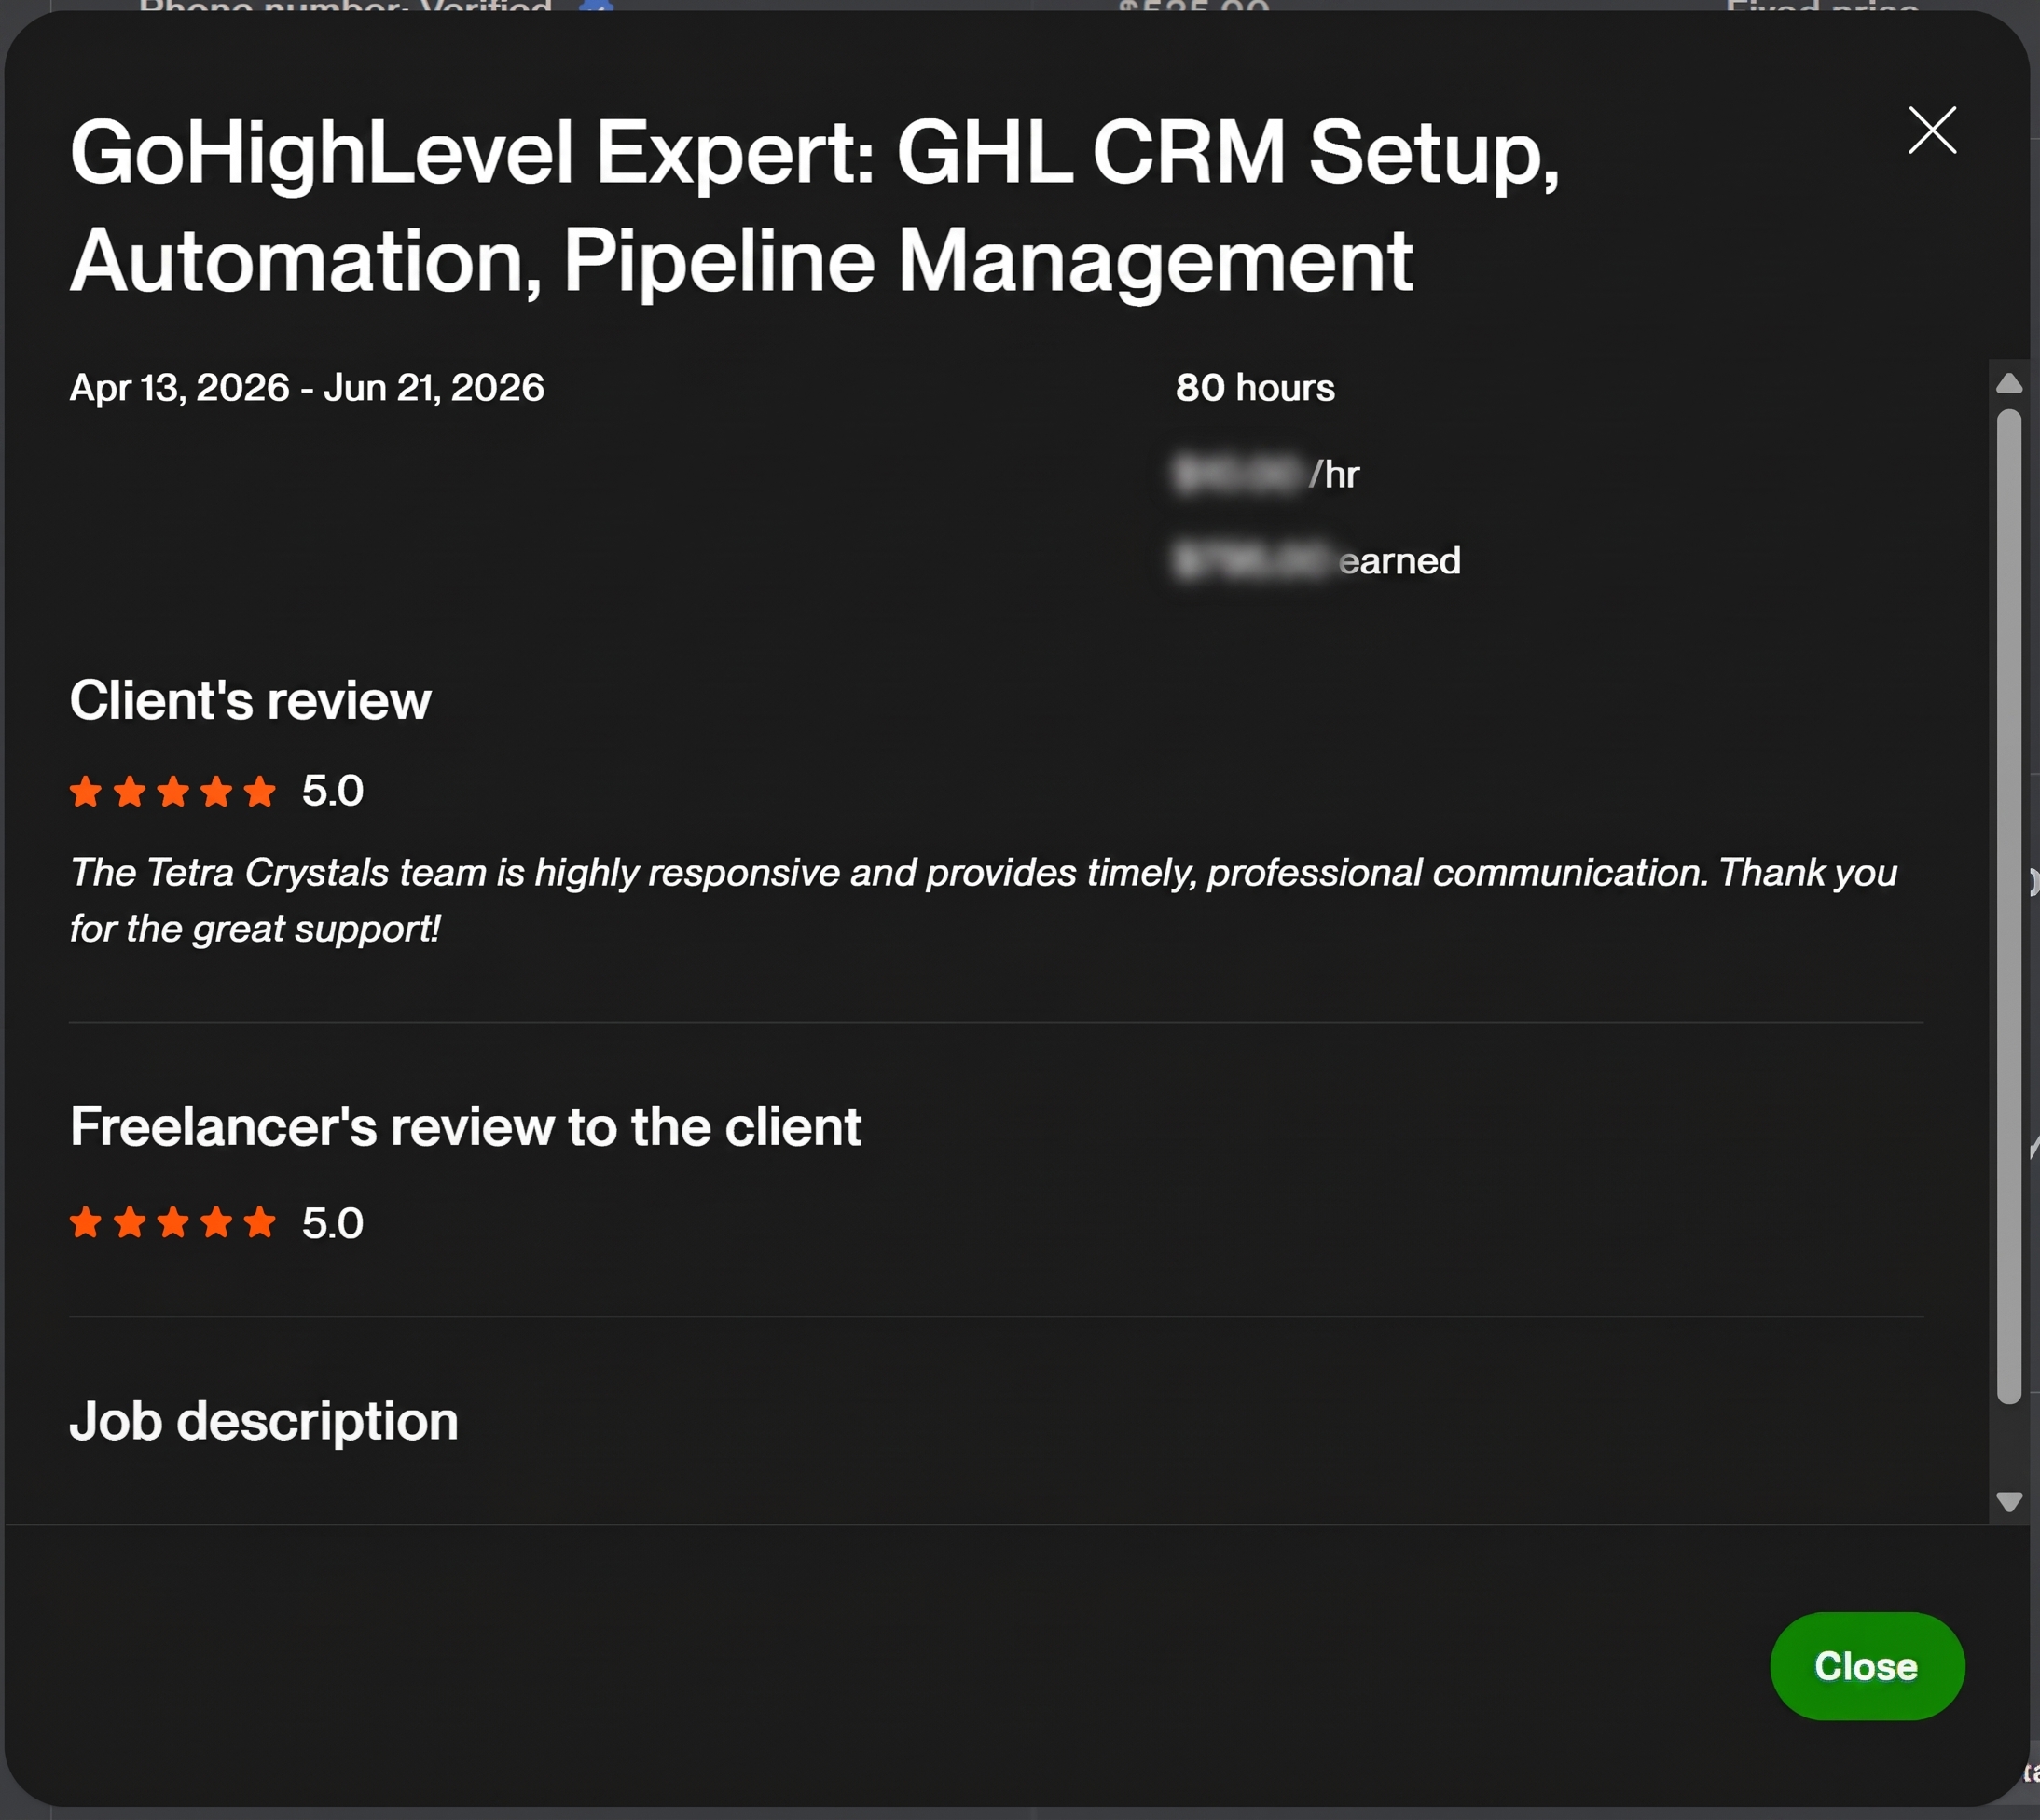Click the star rating under Client's review
The image size is (2040, 1820).
173,791
